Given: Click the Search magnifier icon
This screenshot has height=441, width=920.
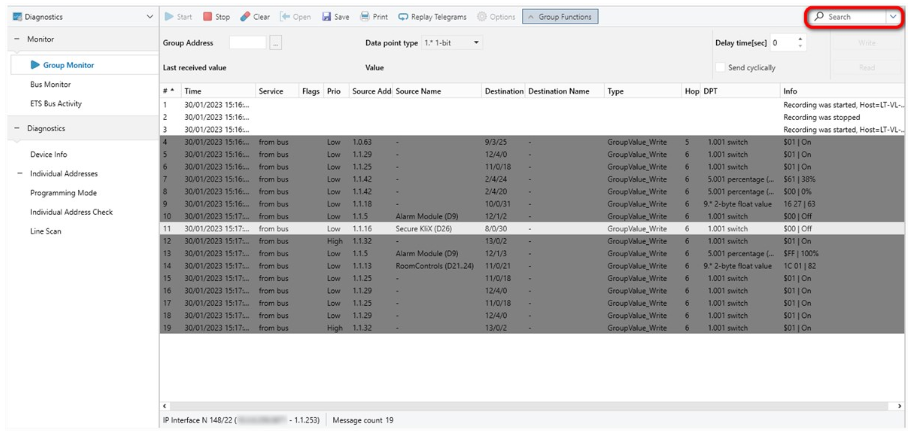Looking at the screenshot, I should pos(819,17).
